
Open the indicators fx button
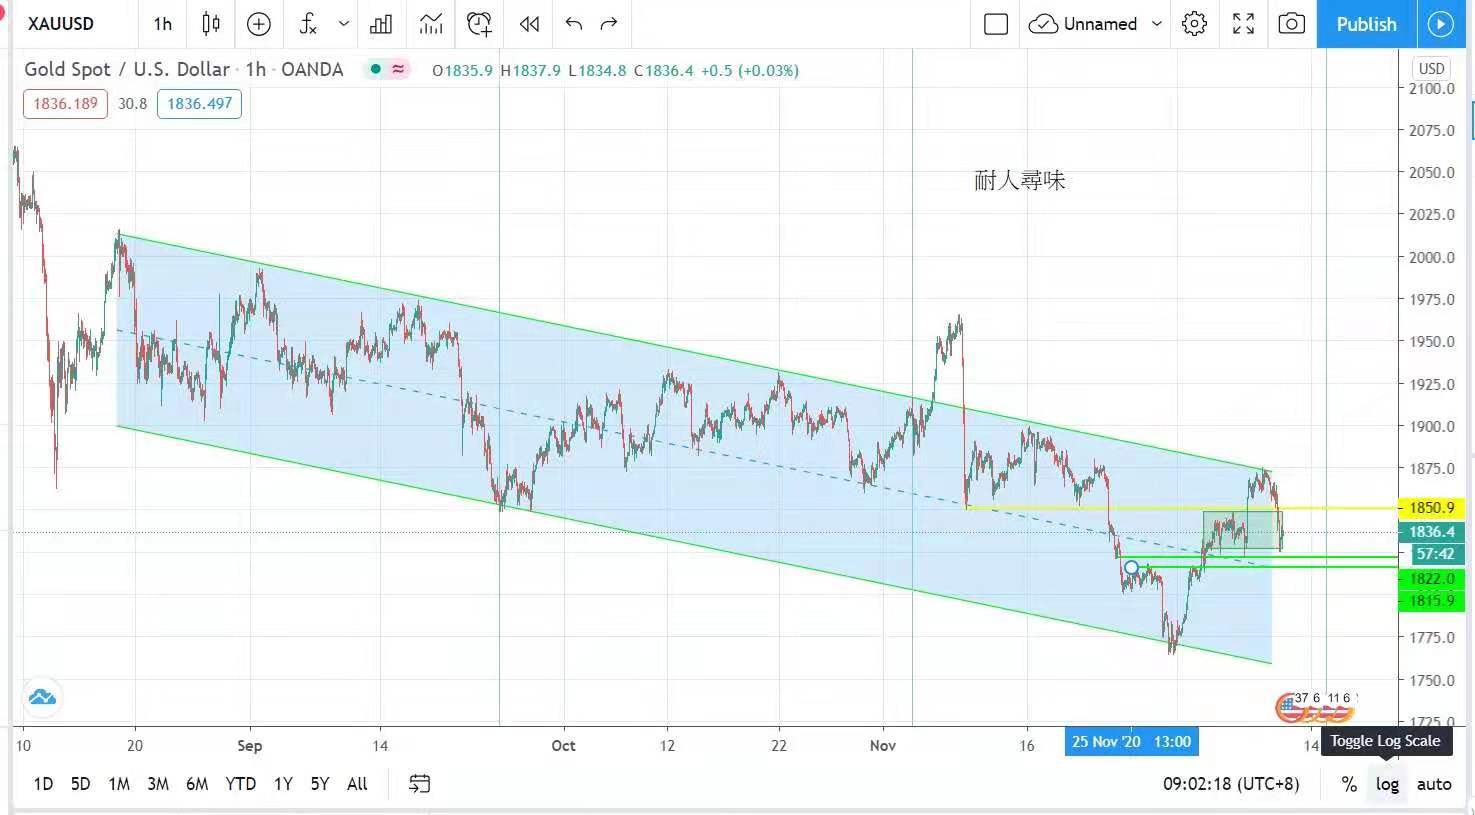[308, 24]
